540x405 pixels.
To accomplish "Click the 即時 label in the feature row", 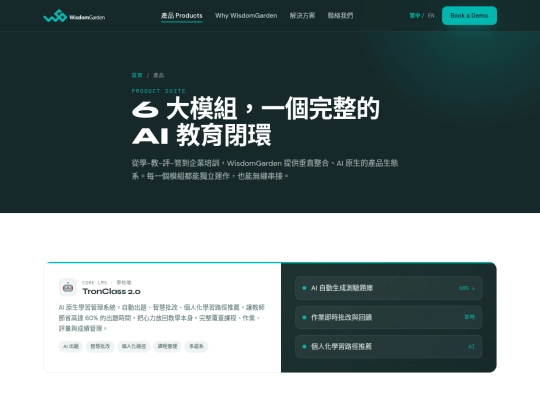I will (x=470, y=317).
